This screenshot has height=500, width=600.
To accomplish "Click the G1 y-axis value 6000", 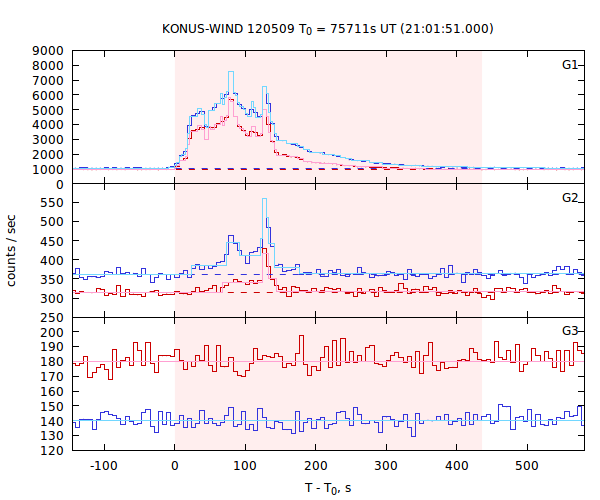I will [x=47, y=96].
